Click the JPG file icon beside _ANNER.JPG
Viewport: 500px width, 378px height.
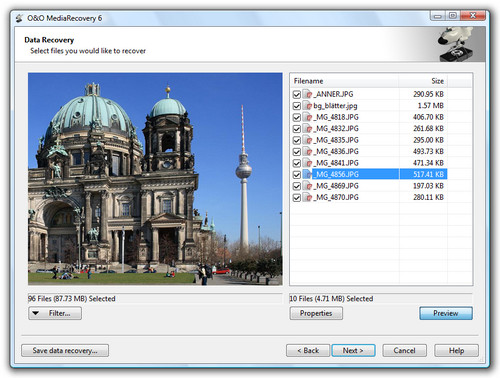point(307,94)
